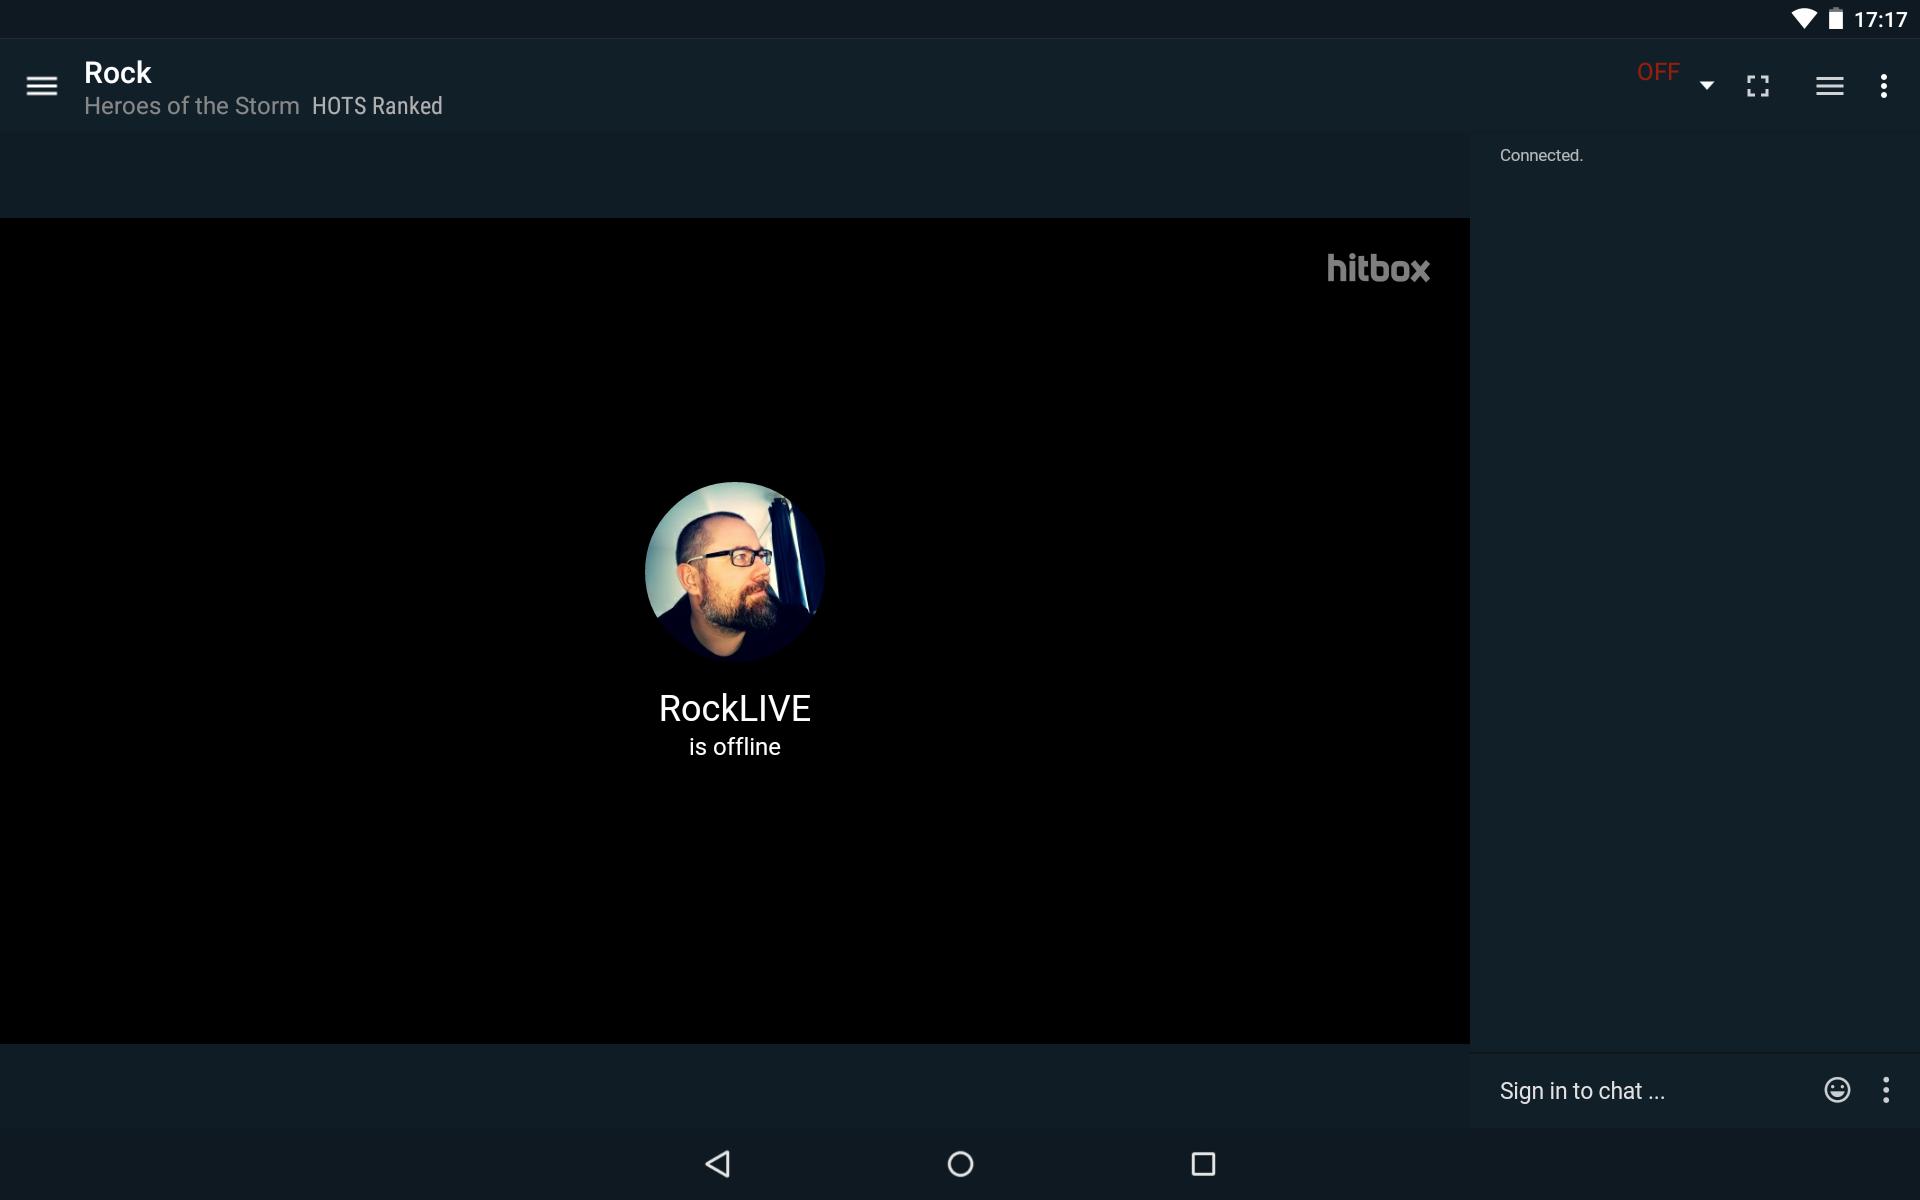Open Android recent apps
The image size is (1920, 1200).
1203,1164
